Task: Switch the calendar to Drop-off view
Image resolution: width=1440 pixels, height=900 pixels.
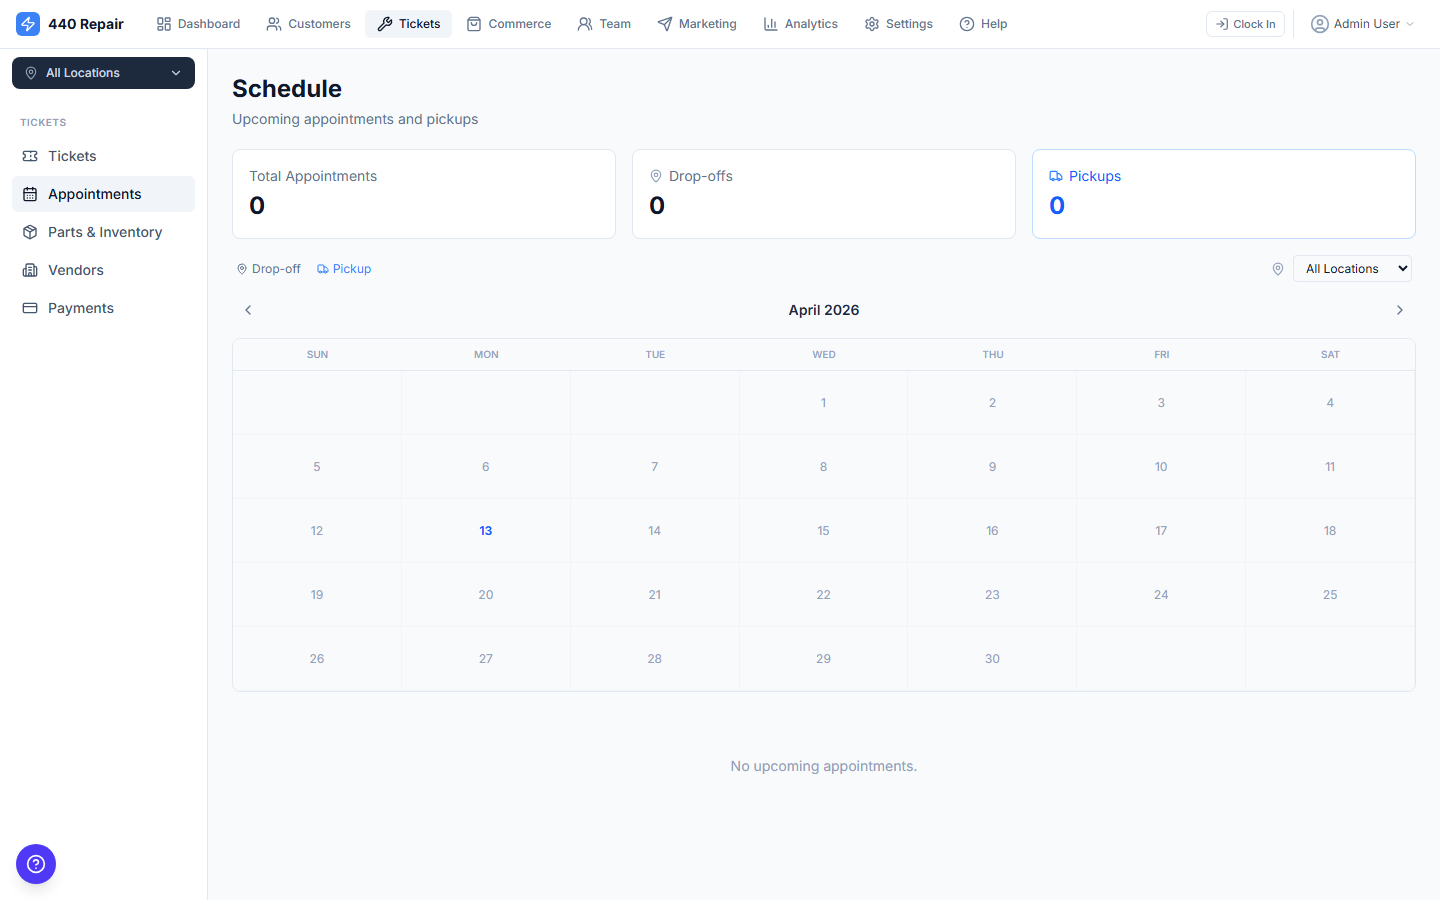Action: 268,268
